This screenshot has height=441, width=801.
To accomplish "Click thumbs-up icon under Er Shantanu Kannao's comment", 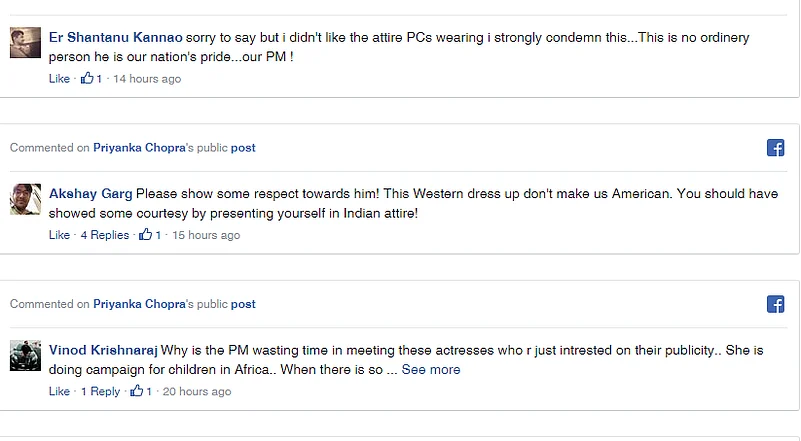I will (87, 78).
